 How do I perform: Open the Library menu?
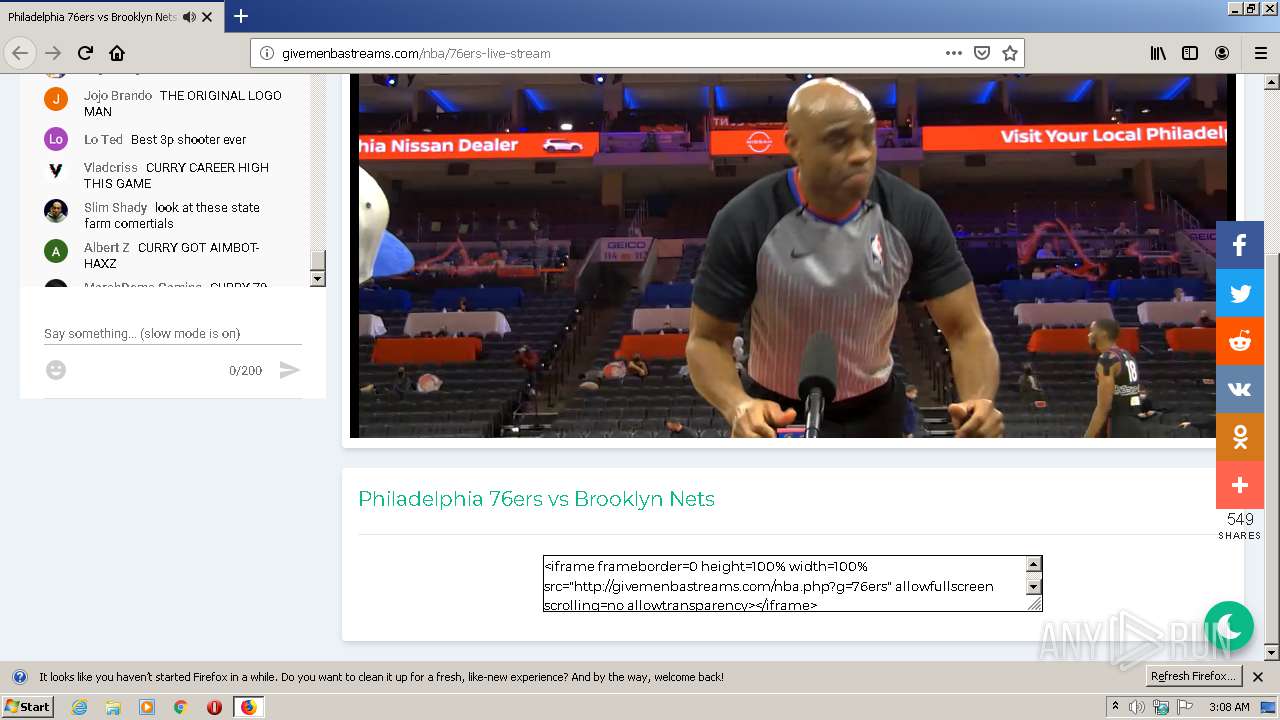point(1158,53)
